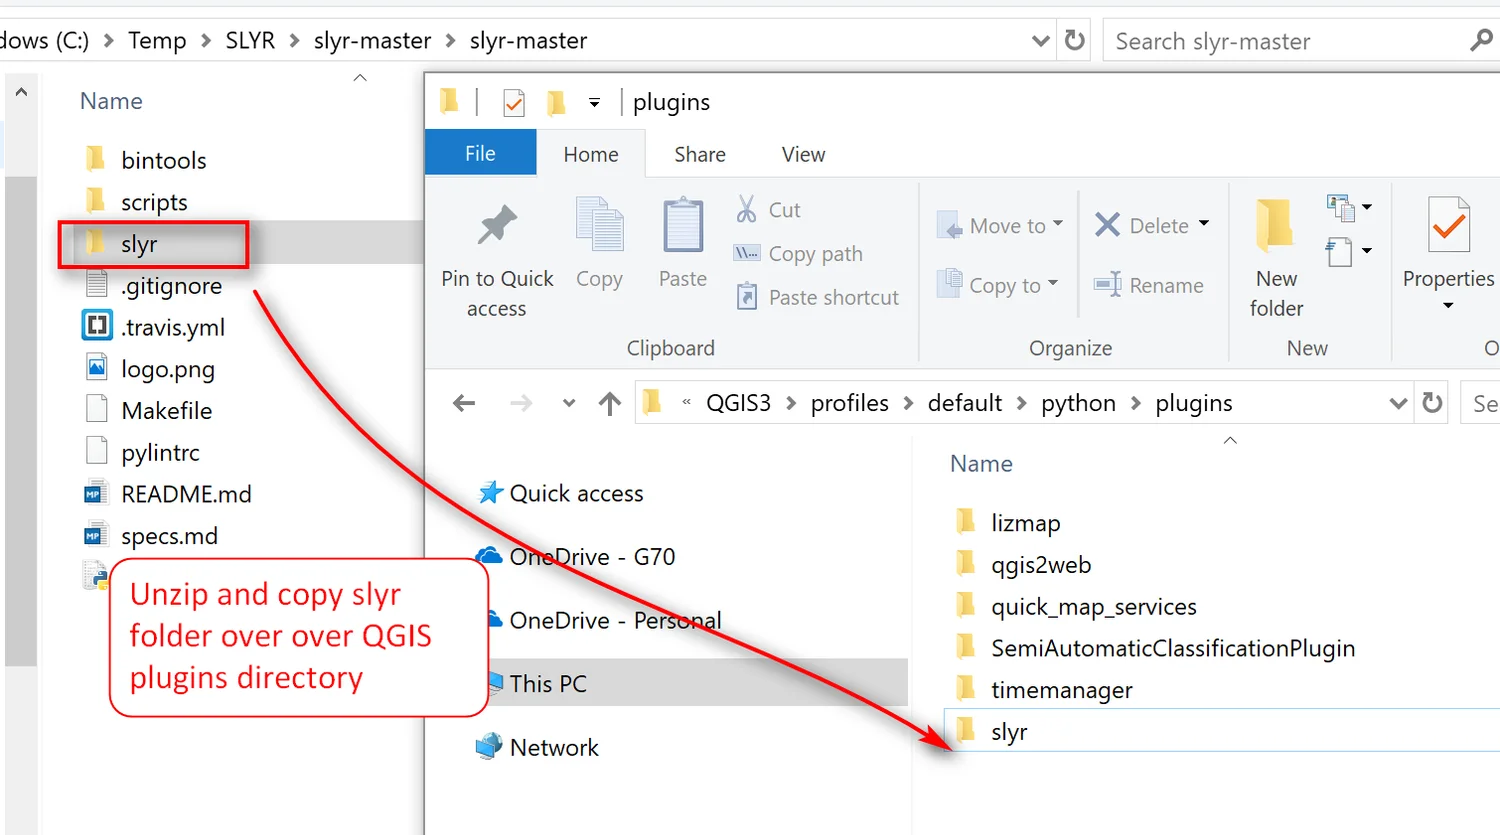Click the Properties checkmark icon
The height and width of the screenshot is (835, 1500).
(1448, 225)
